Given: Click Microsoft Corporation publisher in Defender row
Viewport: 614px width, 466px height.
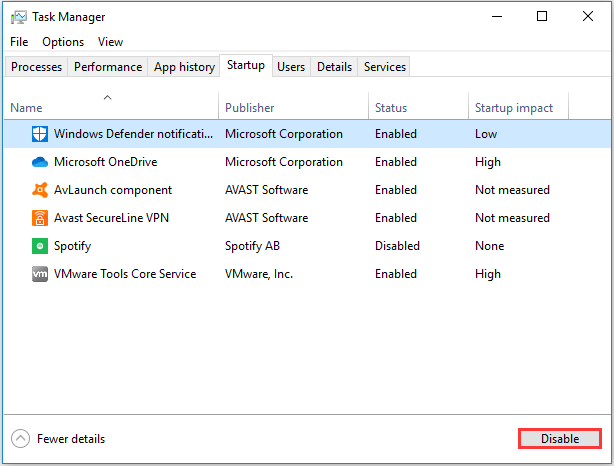Looking at the screenshot, I should coord(284,134).
